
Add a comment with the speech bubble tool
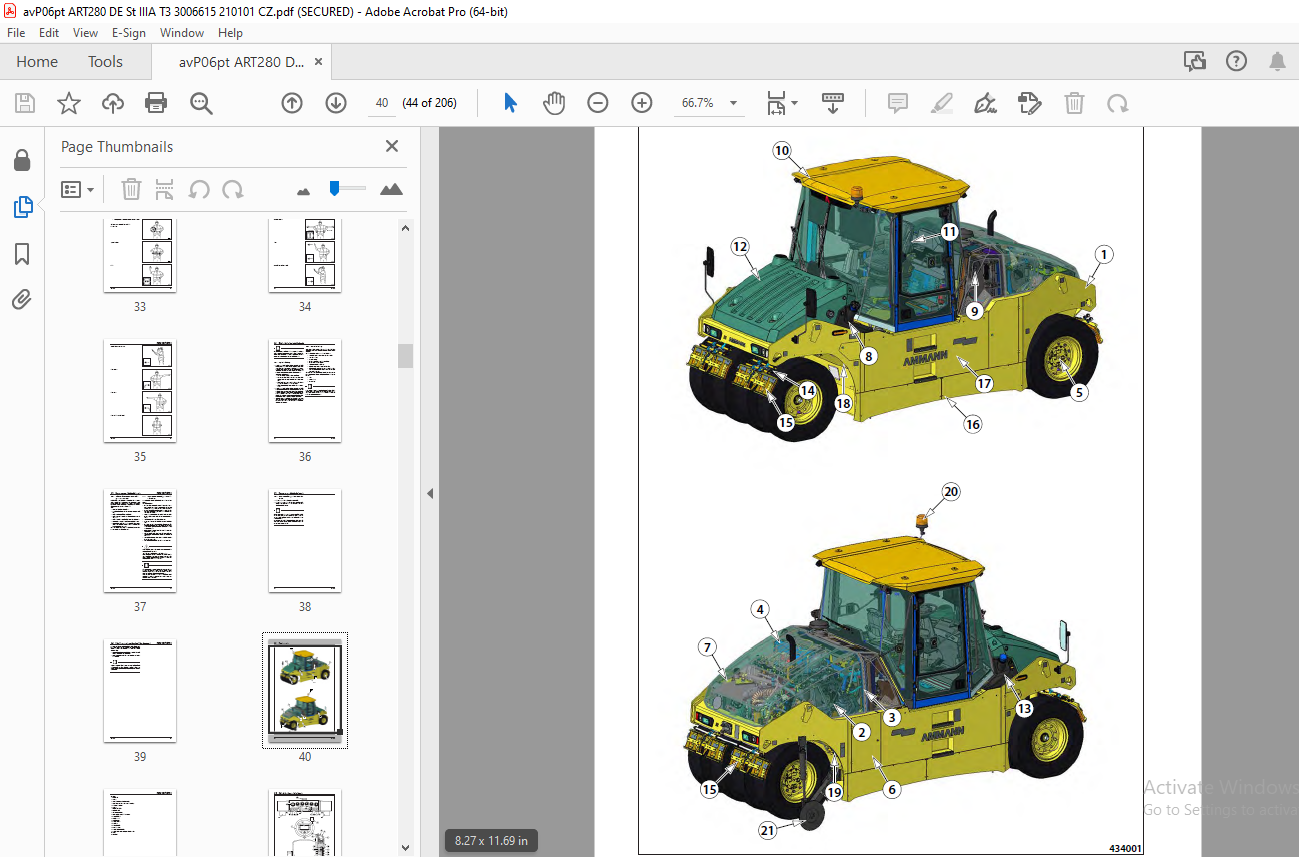897,103
